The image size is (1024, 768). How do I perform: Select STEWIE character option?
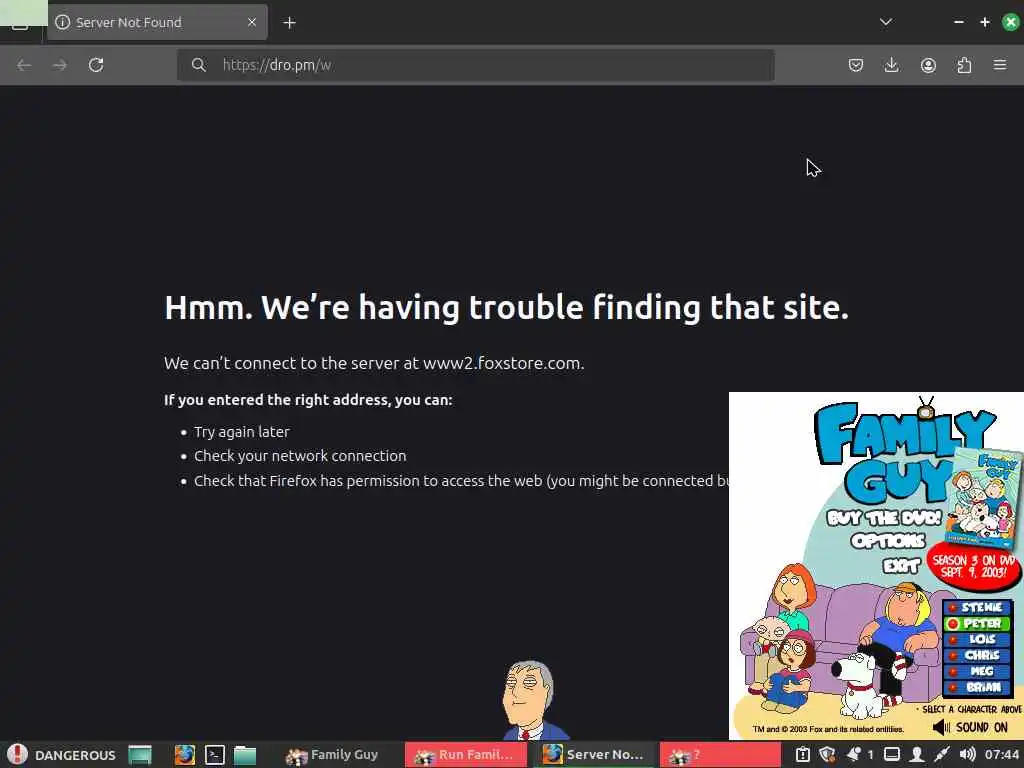pos(978,607)
